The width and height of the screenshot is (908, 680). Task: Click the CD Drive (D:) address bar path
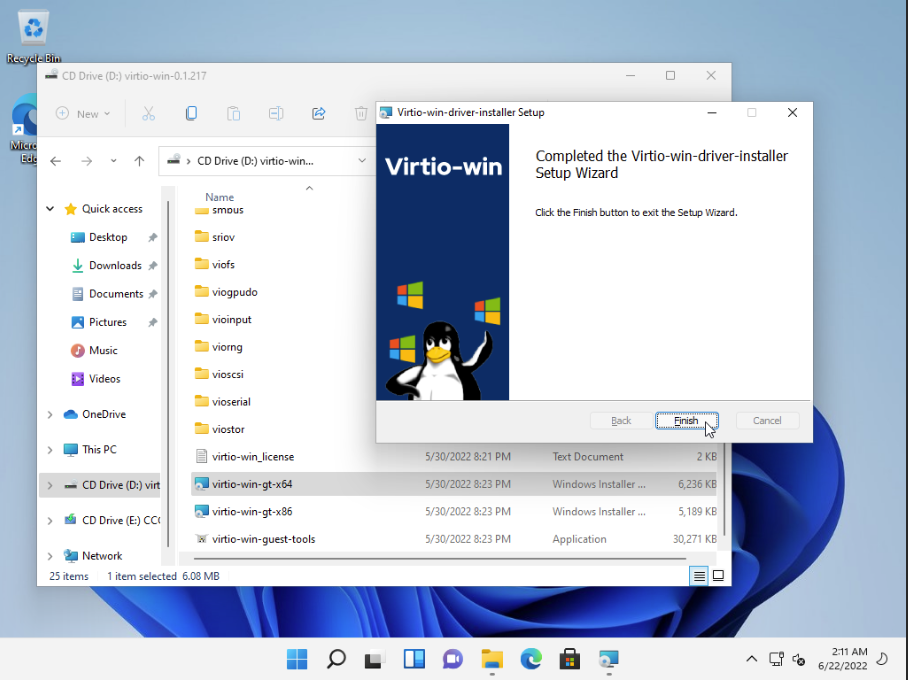click(255, 161)
